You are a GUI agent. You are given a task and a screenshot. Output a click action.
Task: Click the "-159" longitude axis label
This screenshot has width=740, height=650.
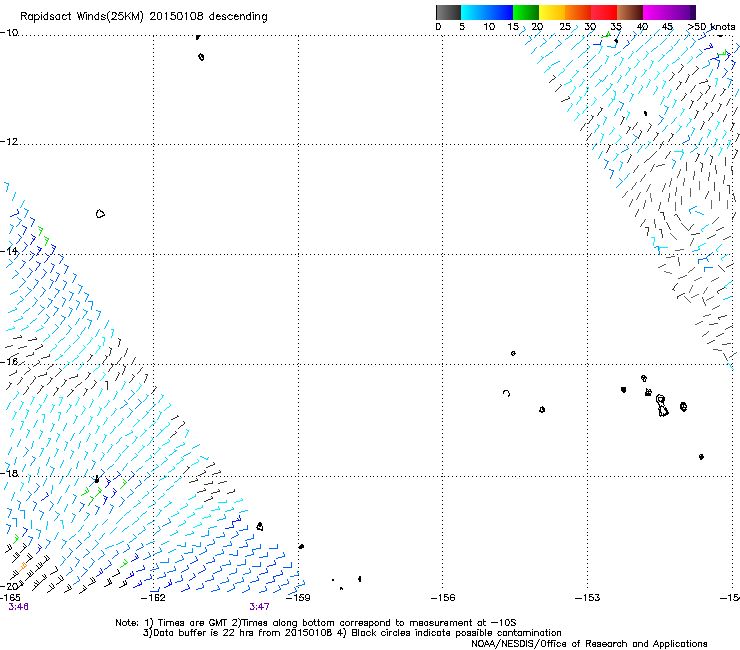tap(298, 598)
